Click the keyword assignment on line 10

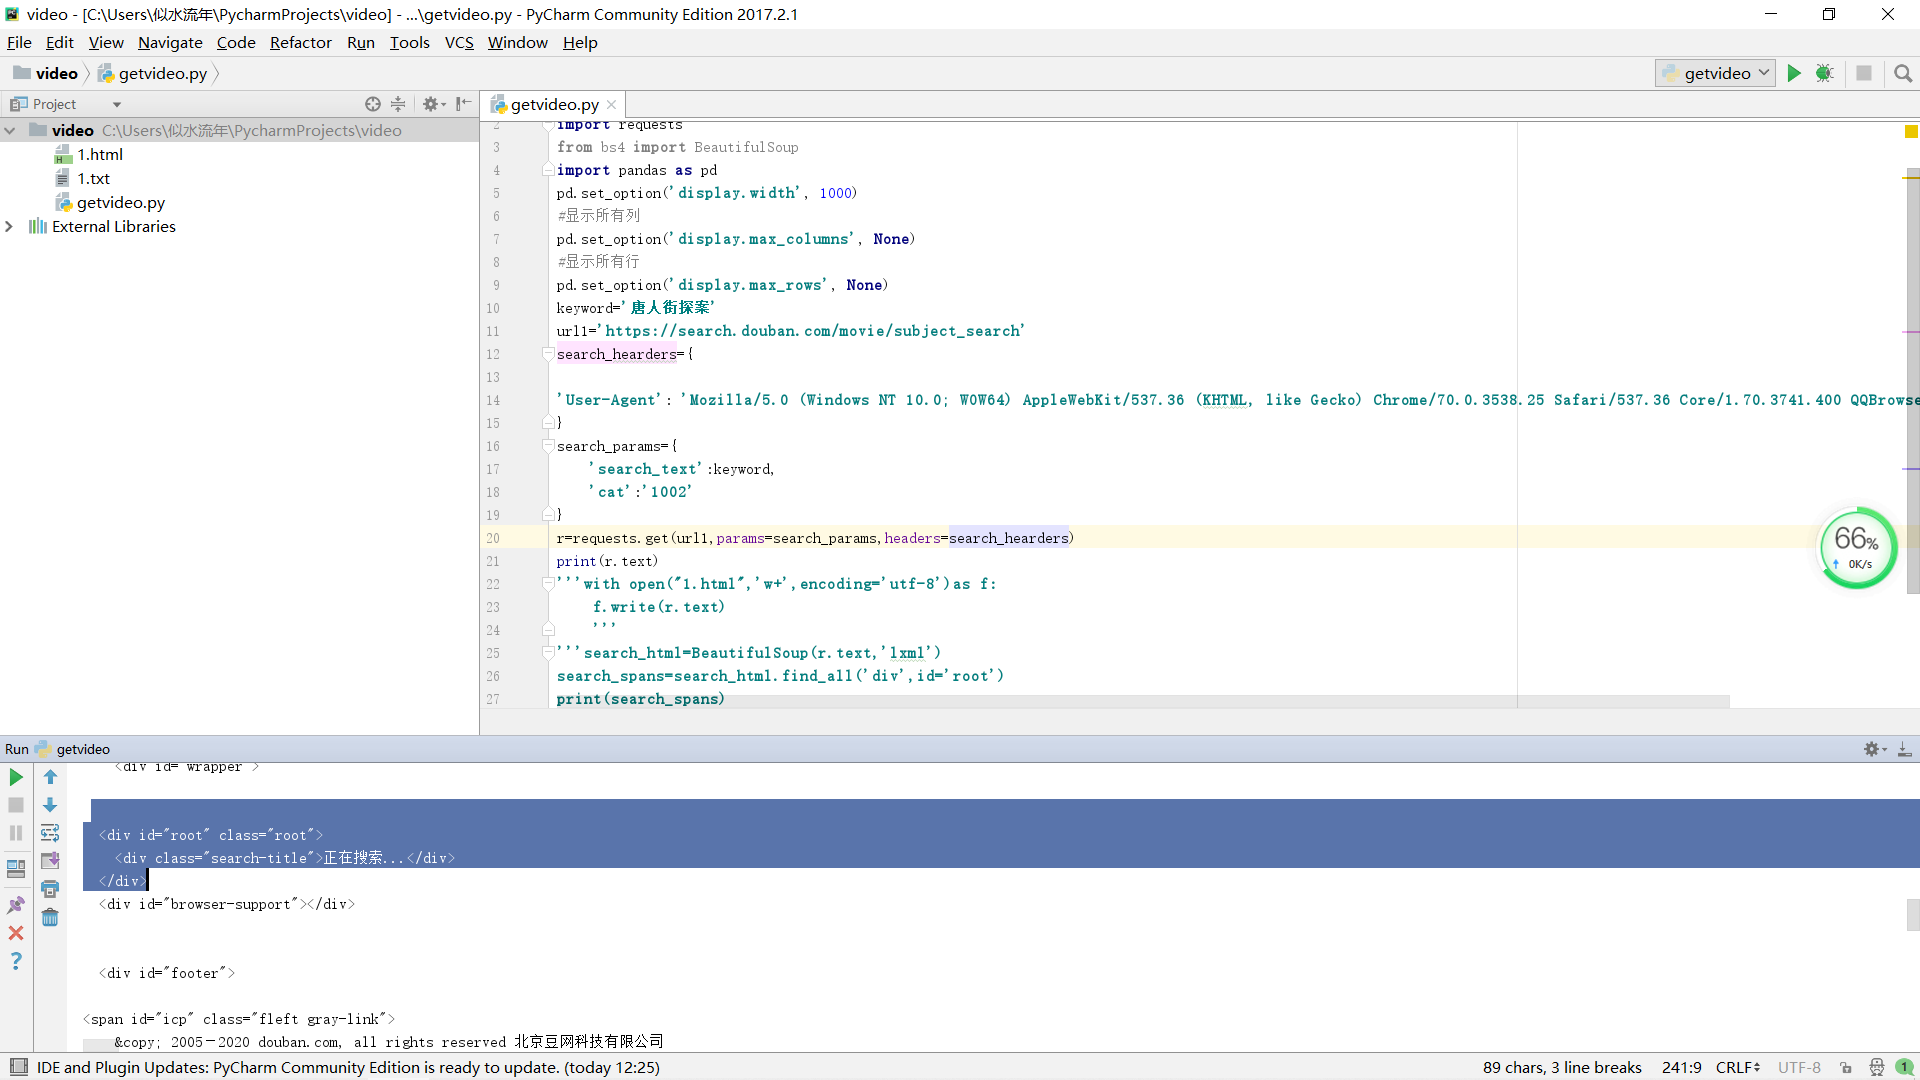click(635, 308)
